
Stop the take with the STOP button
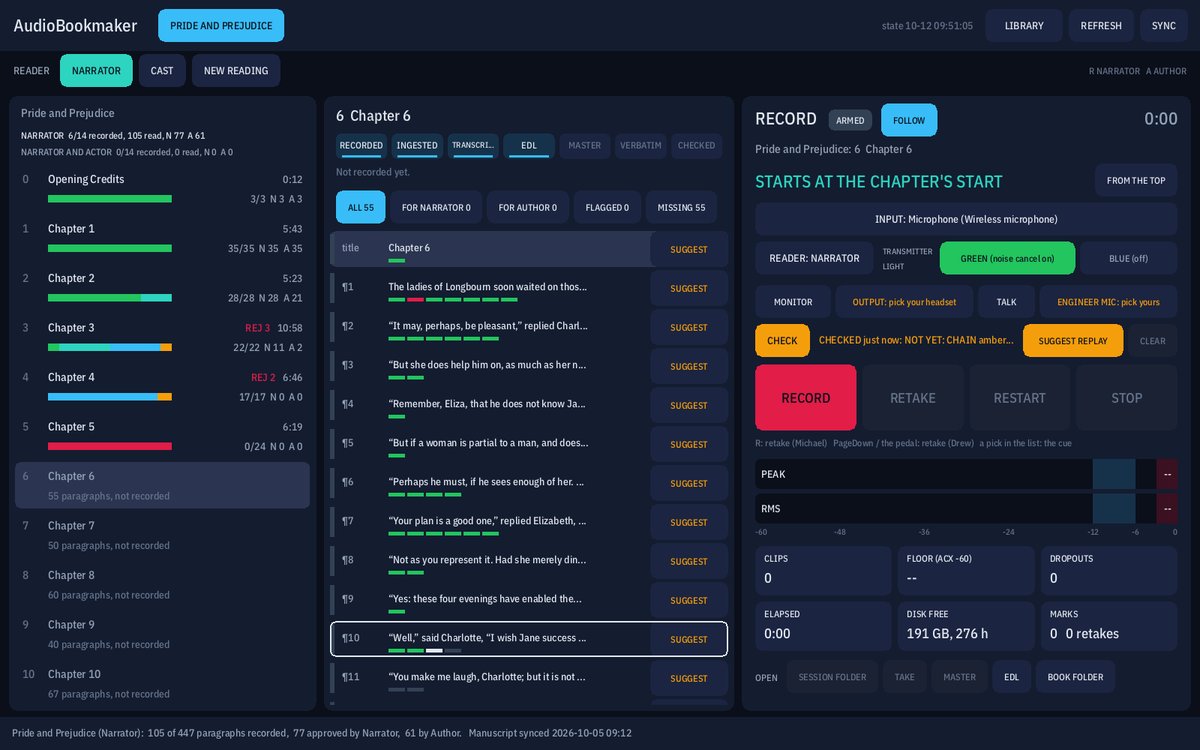tap(1126, 398)
